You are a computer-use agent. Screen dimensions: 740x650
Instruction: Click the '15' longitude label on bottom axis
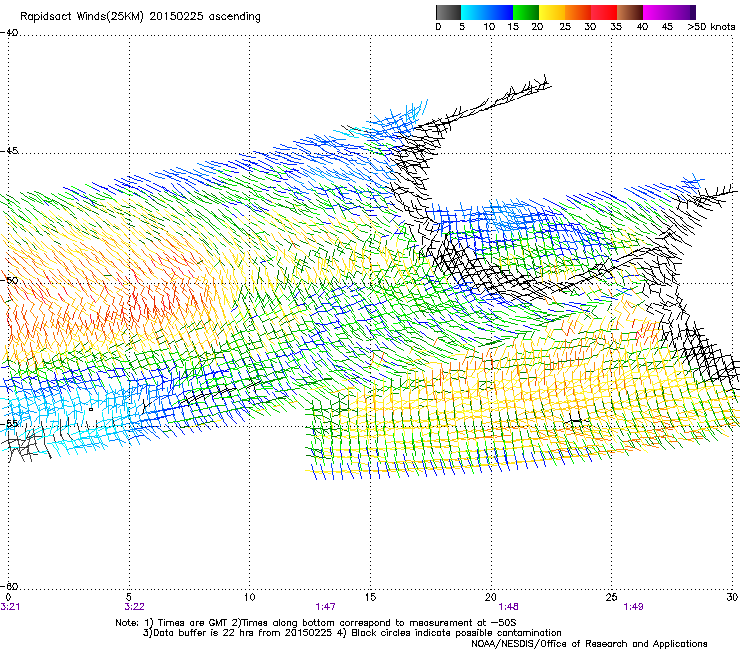coord(370,597)
